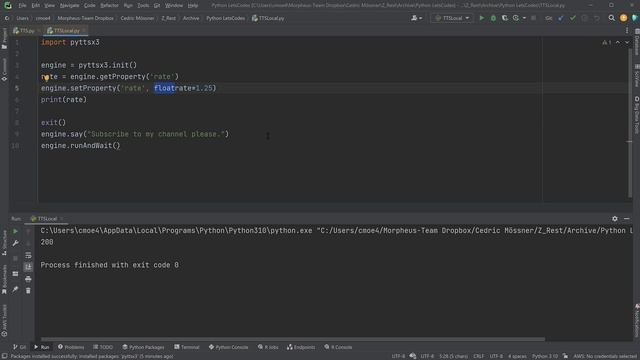
Task: Click the Archive breadcrumb folder
Action: click(x=191, y=18)
